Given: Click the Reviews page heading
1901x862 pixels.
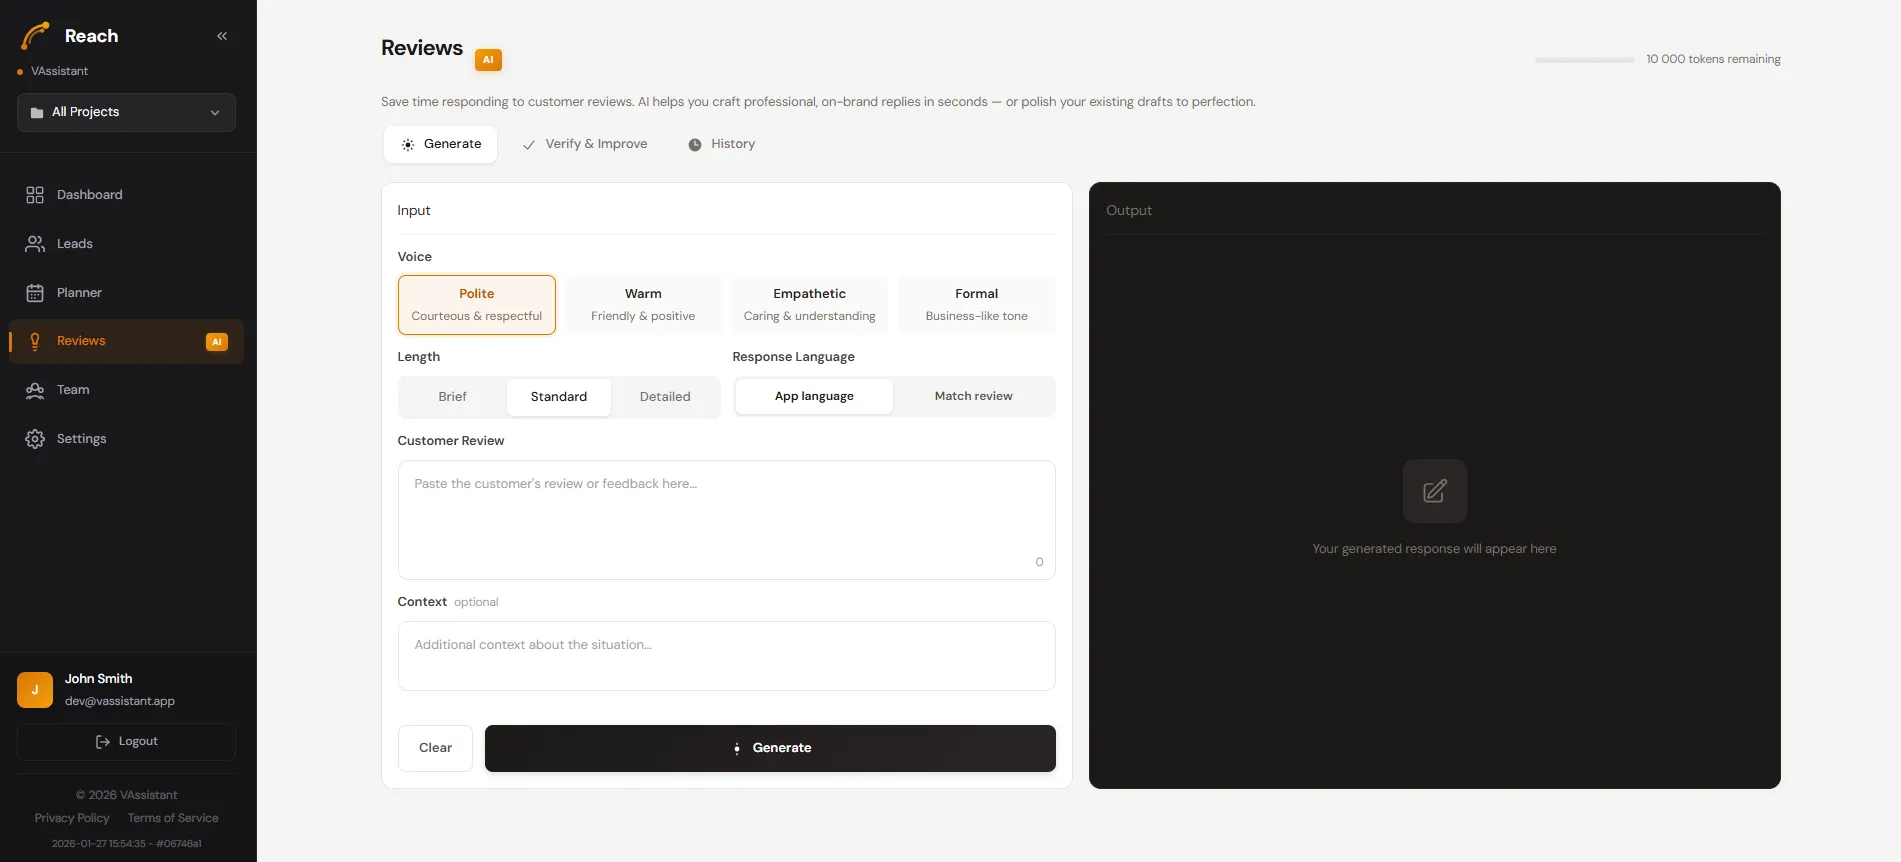Looking at the screenshot, I should coord(422,48).
